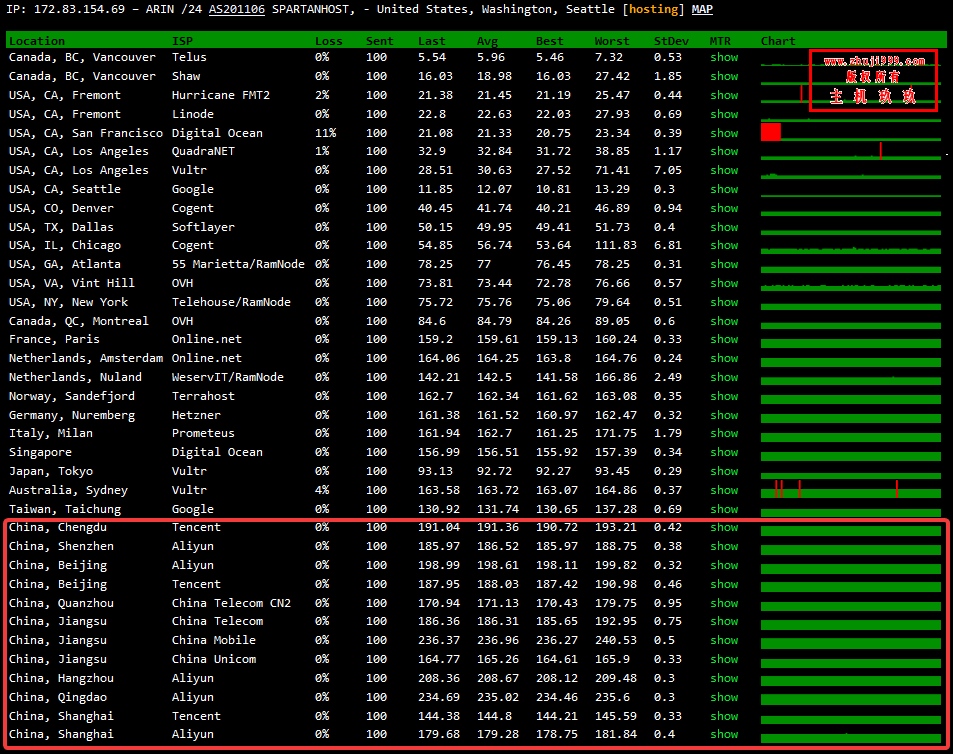Show MTR for Hetzner Nuremberg row

[724, 415]
